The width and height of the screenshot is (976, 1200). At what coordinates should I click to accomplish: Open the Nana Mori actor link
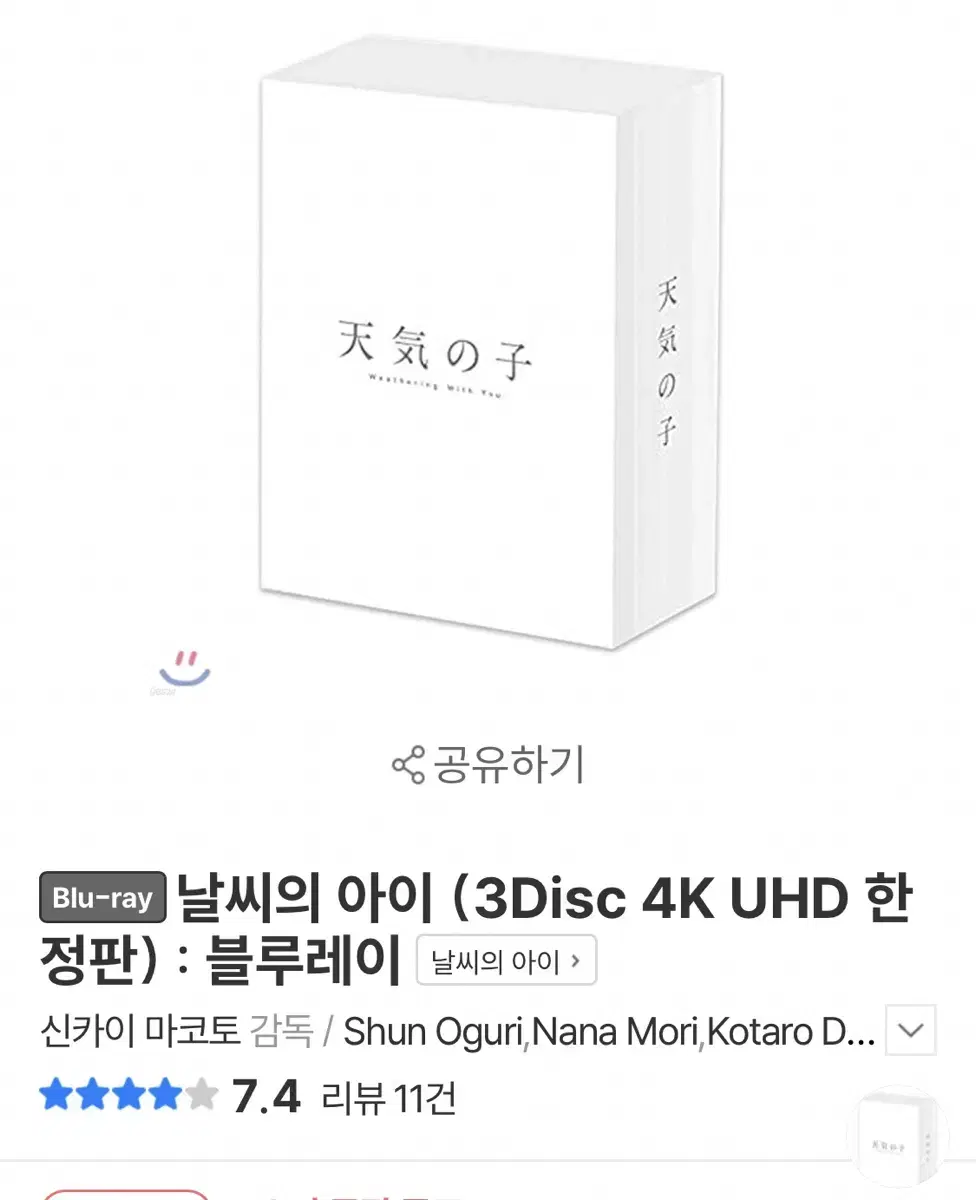coord(613,1030)
